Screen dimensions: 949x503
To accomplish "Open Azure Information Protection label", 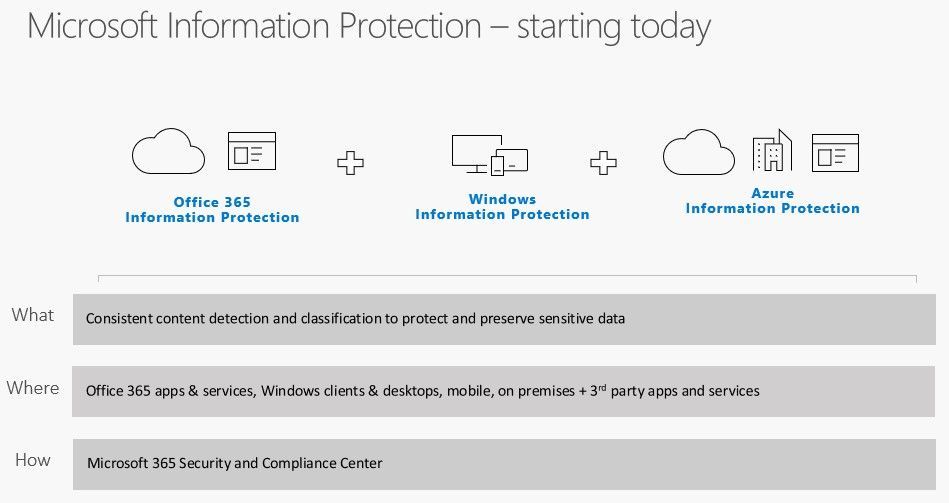I will point(772,201).
